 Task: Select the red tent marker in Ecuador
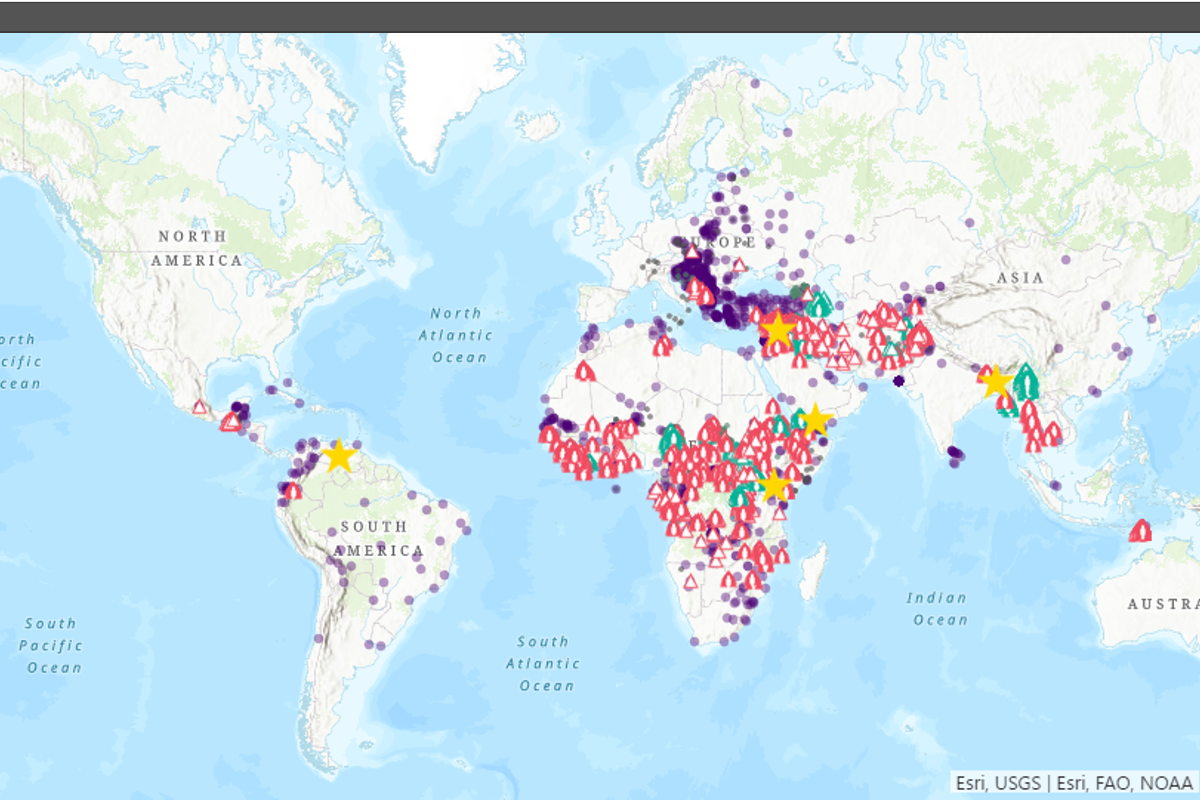[x=292, y=491]
